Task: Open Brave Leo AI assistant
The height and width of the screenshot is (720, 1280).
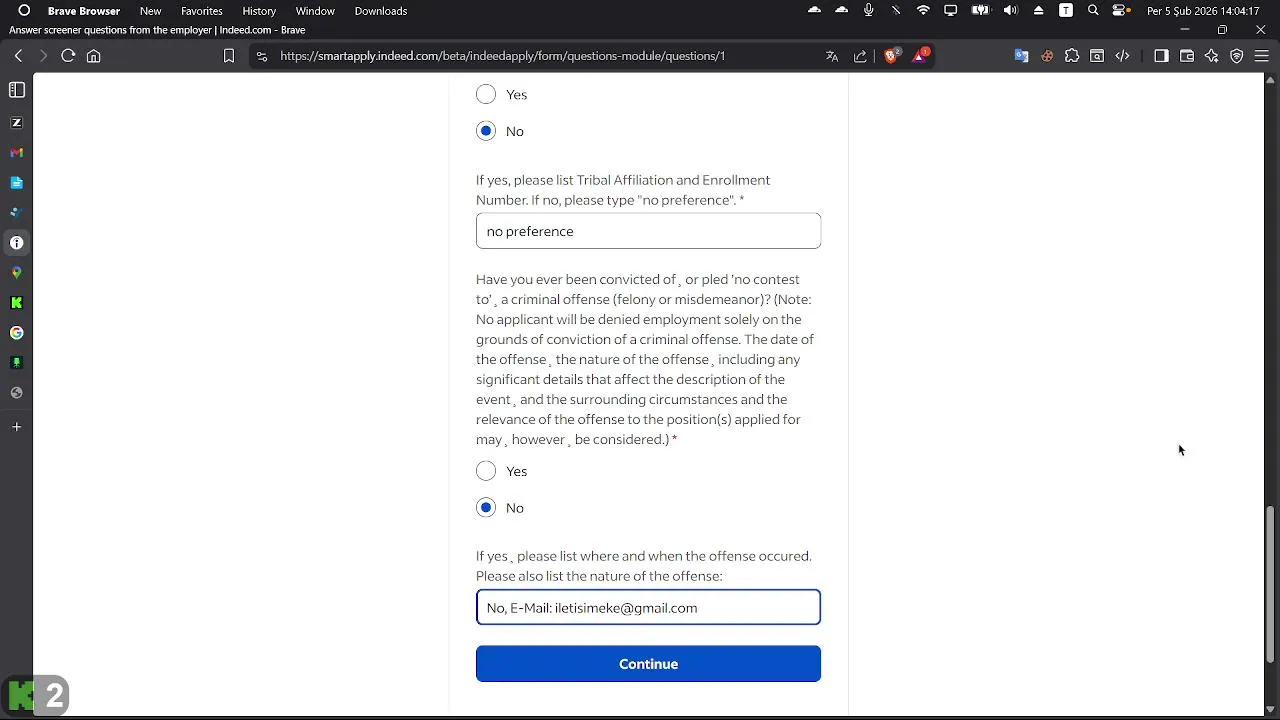Action: pyautogui.click(x=1212, y=56)
